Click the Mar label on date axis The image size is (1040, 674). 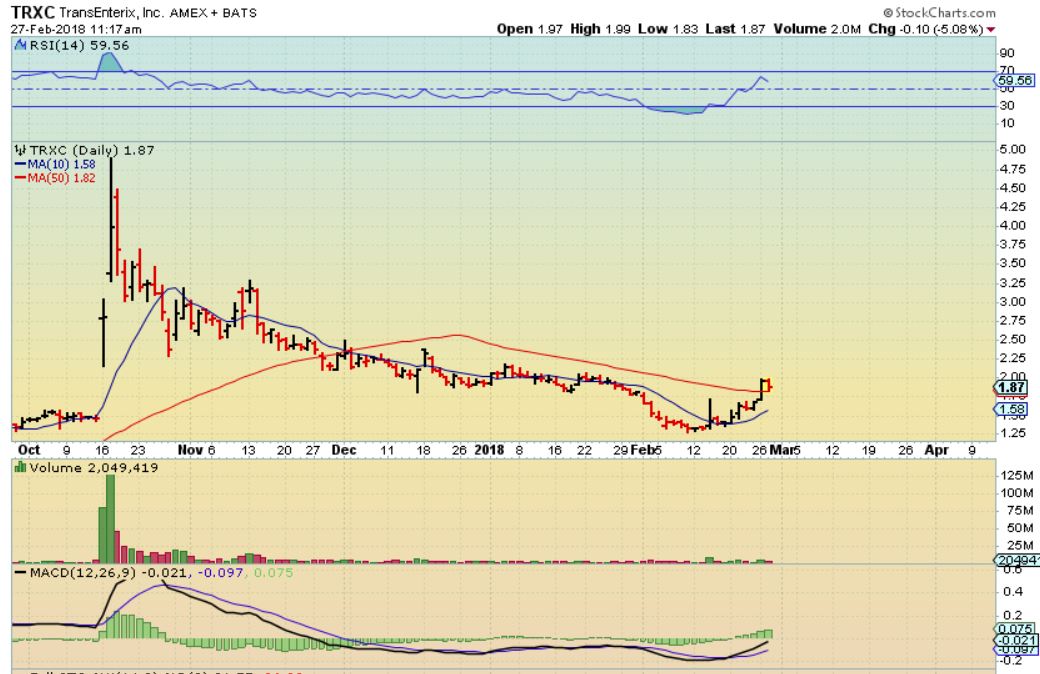781,450
